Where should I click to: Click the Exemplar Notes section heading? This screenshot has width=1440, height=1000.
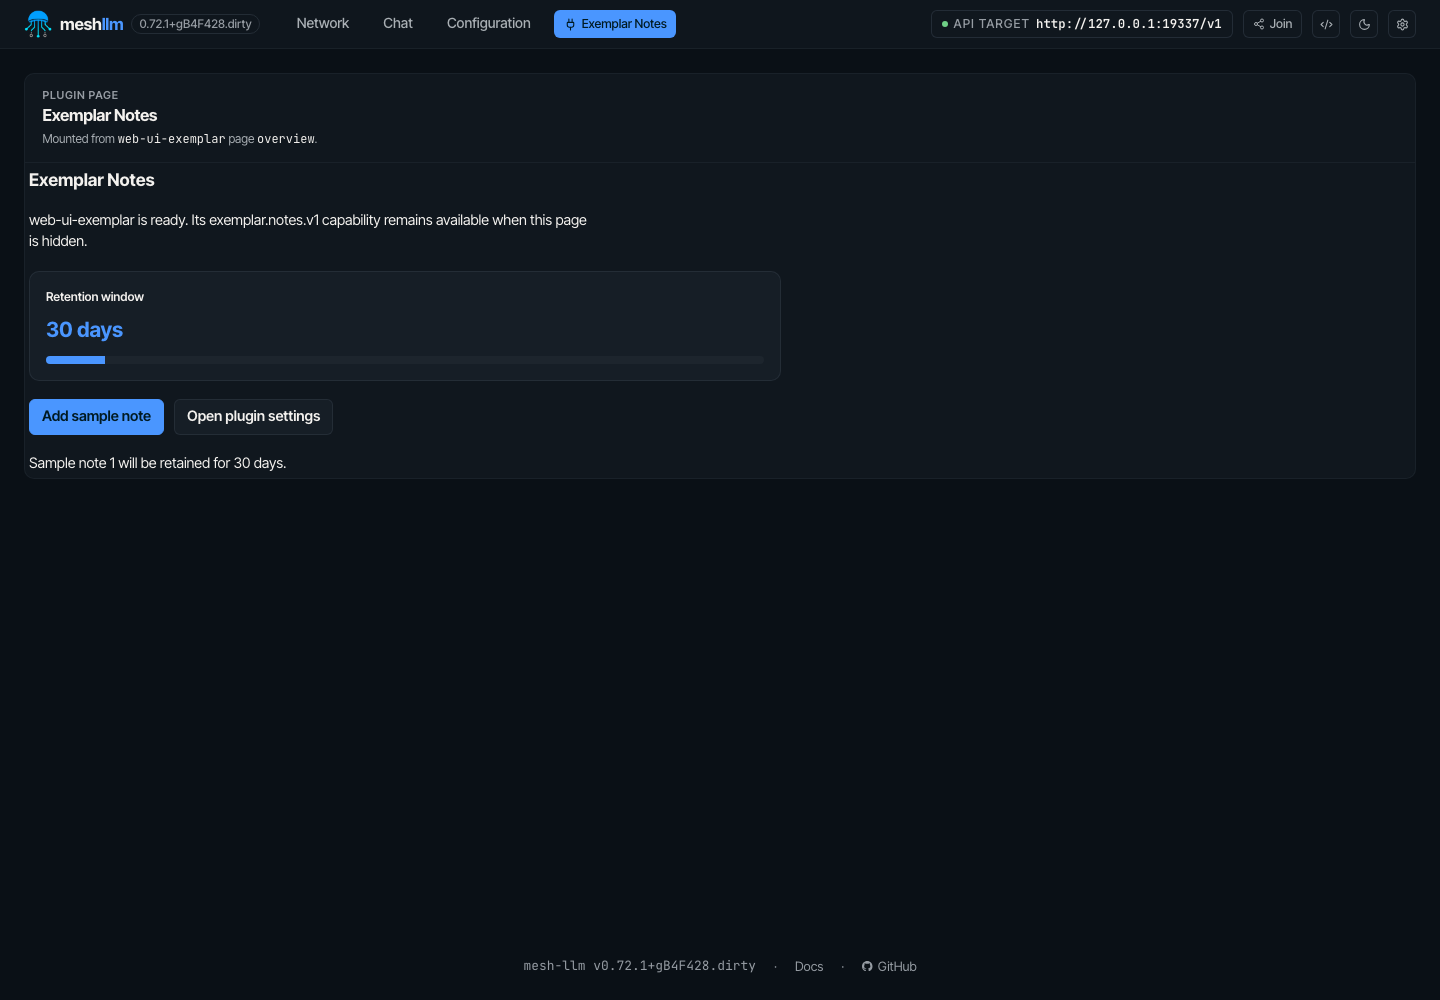click(x=92, y=180)
